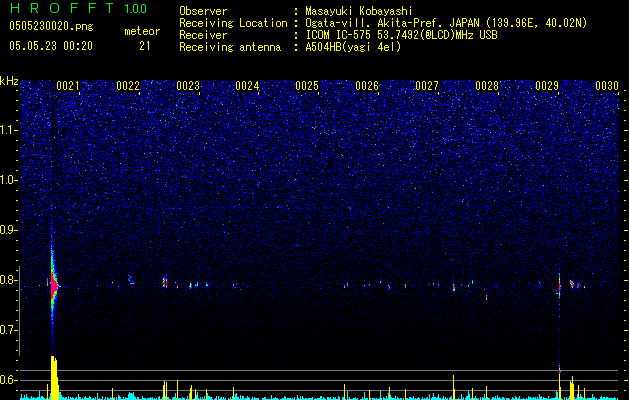Click the 0027 time marker
The height and width of the screenshot is (400, 629).
427,86
